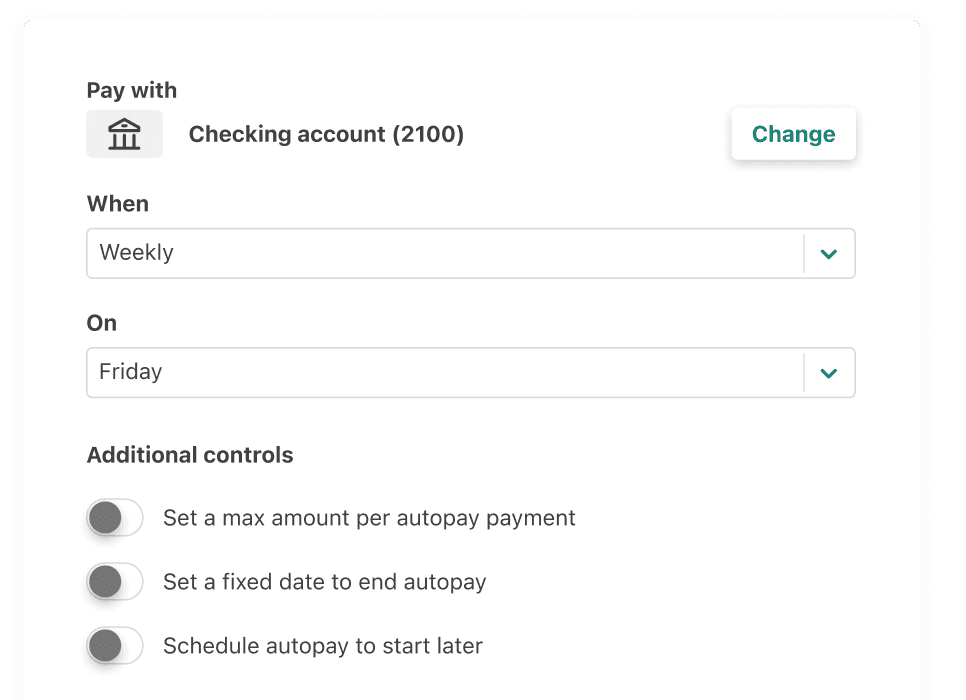966x700 pixels.
Task: Select the Weekly value text
Action: (x=136, y=253)
